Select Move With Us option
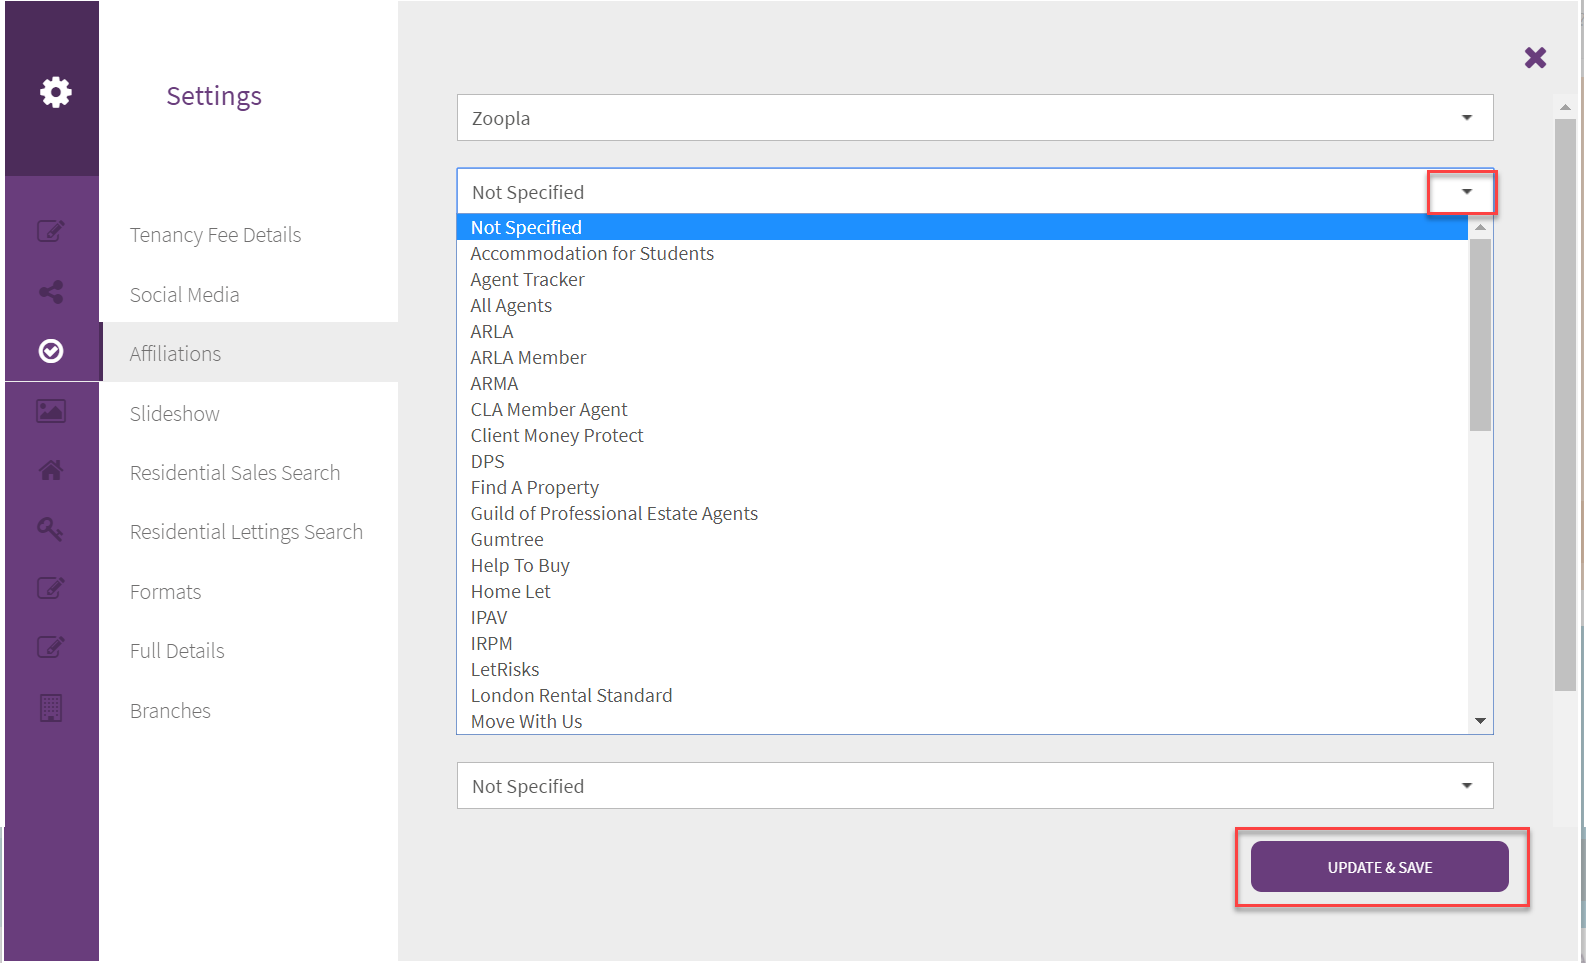Screen dimensions: 1586x963 pos(962,721)
